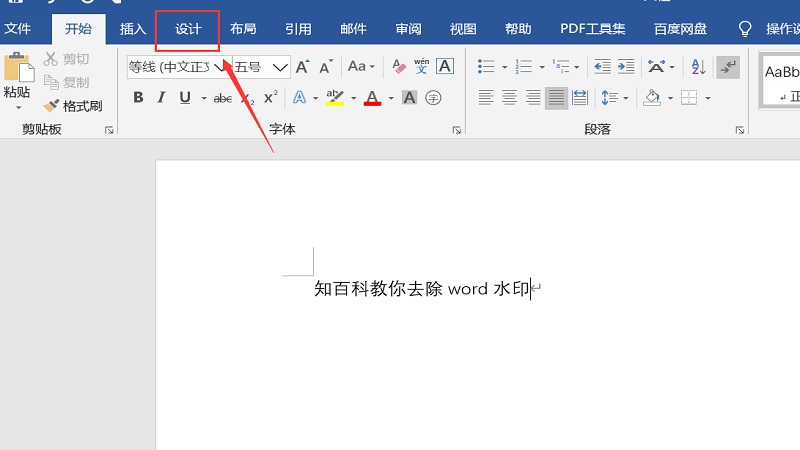Increase font size with the enlarged A icon
The height and width of the screenshot is (450, 800).
(302, 67)
